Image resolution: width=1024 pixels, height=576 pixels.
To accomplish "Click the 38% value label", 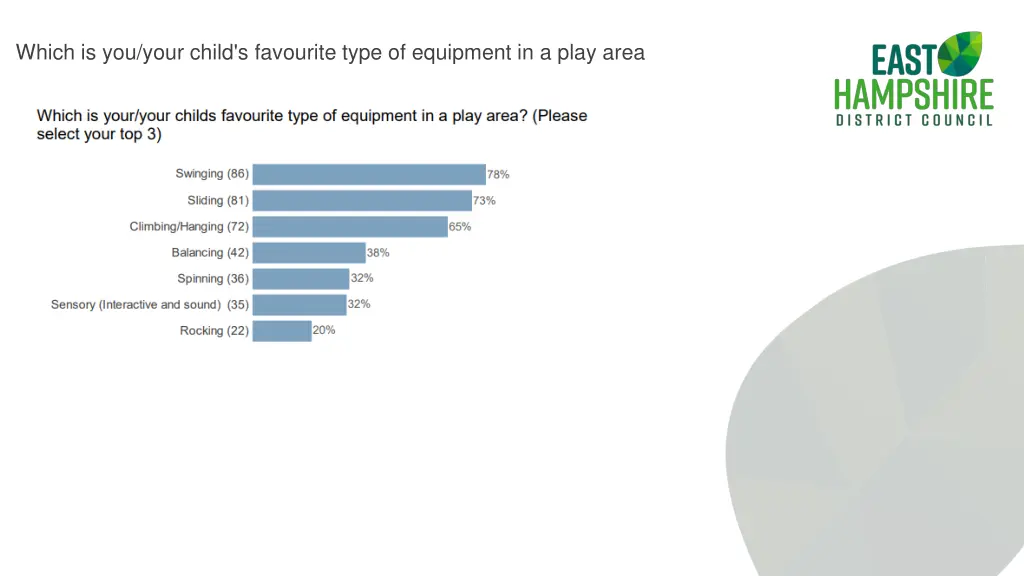I will coord(378,252).
